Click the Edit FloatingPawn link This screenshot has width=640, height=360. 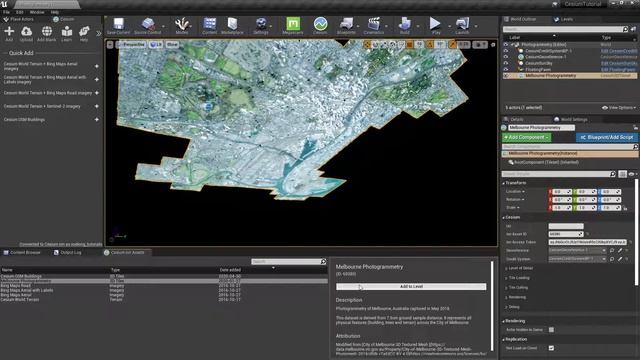(618, 69)
